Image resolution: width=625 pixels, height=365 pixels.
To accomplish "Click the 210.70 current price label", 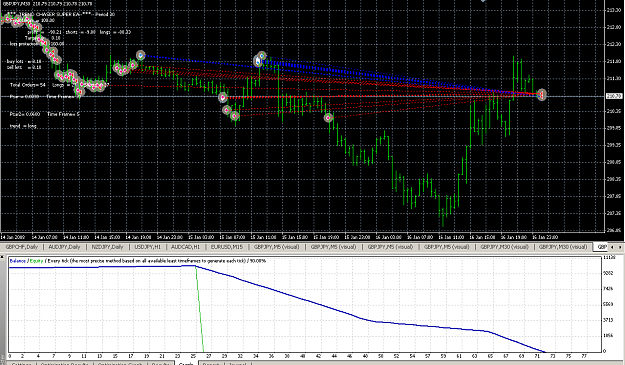I will [x=614, y=96].
